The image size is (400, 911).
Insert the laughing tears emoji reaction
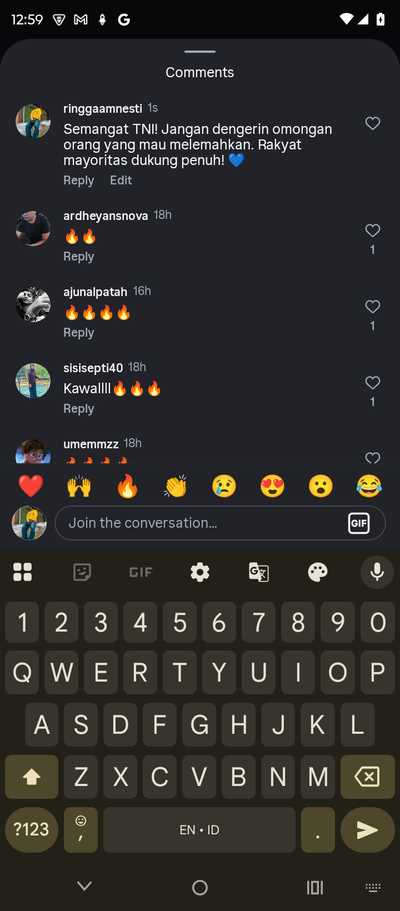coord(369,486)
